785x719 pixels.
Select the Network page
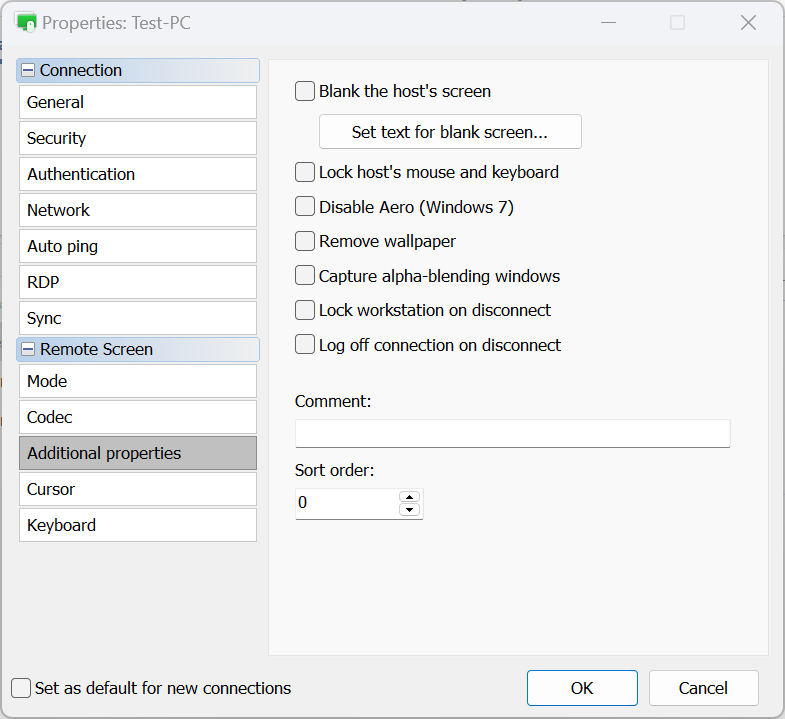[138, 210]
